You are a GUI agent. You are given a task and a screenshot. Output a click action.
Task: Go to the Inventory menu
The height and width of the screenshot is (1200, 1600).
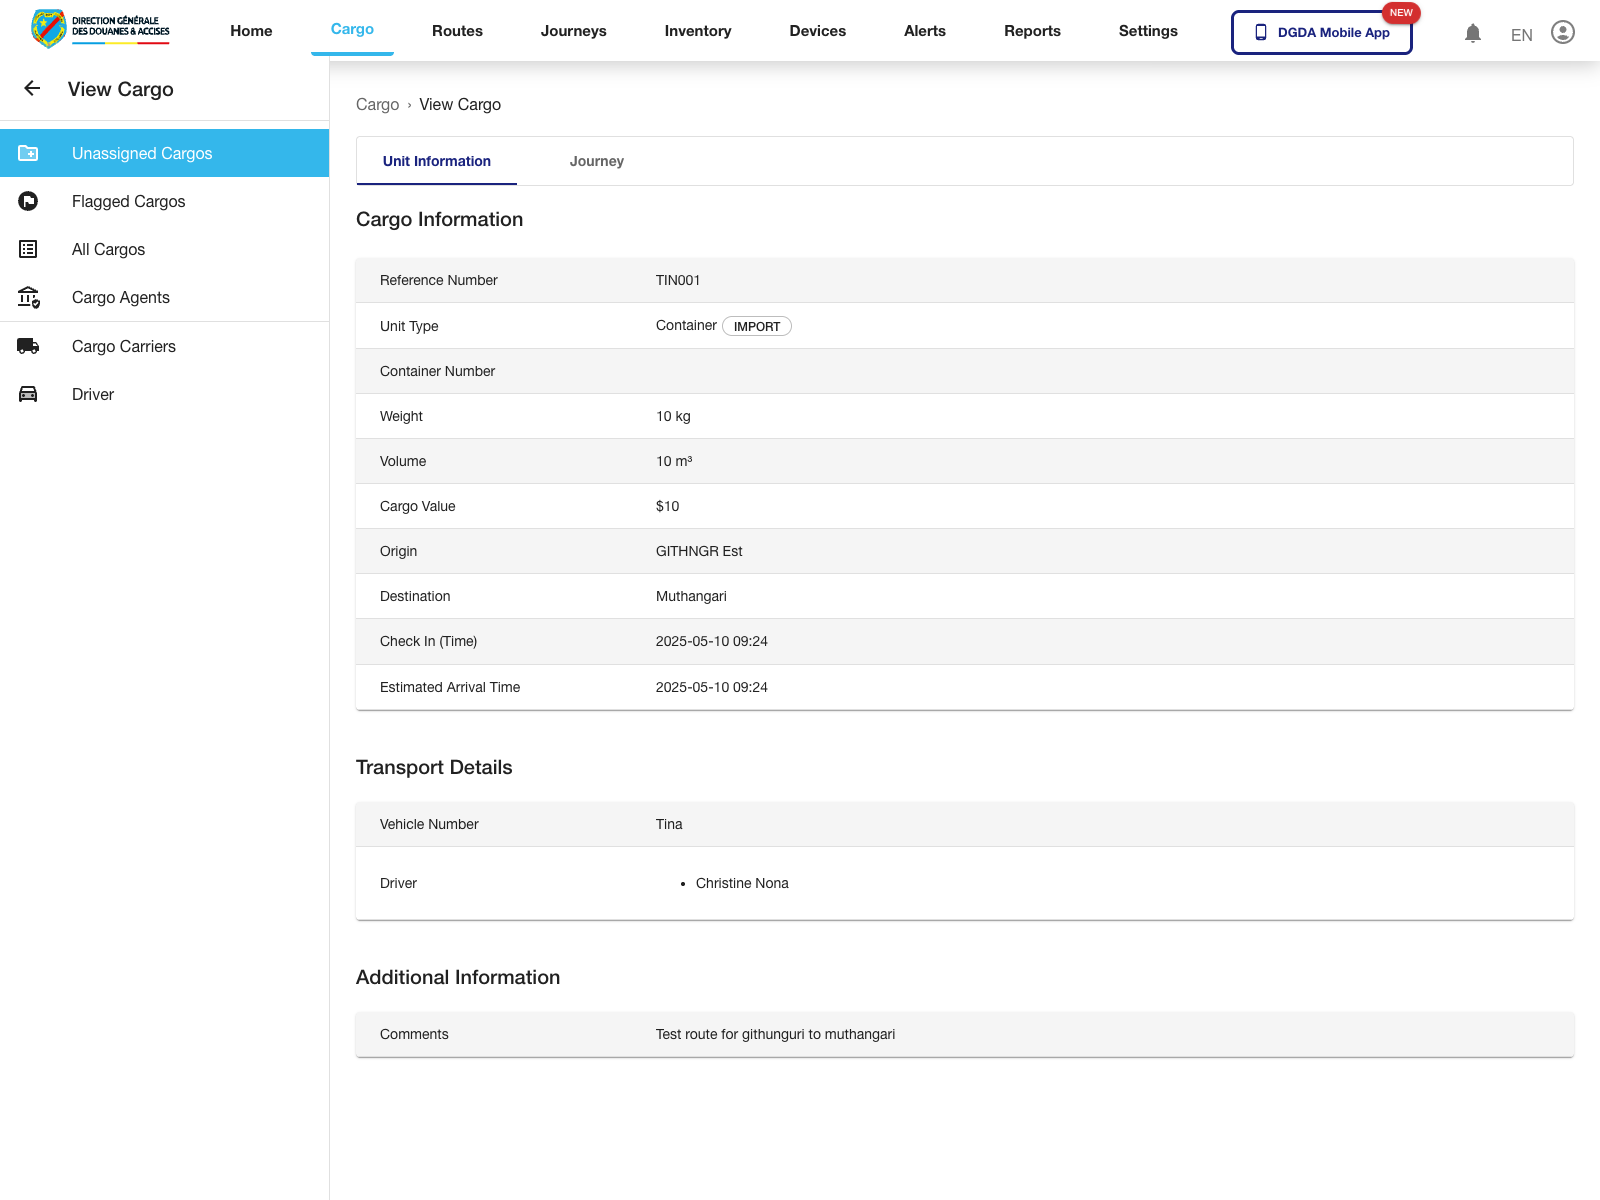(697, 31)
